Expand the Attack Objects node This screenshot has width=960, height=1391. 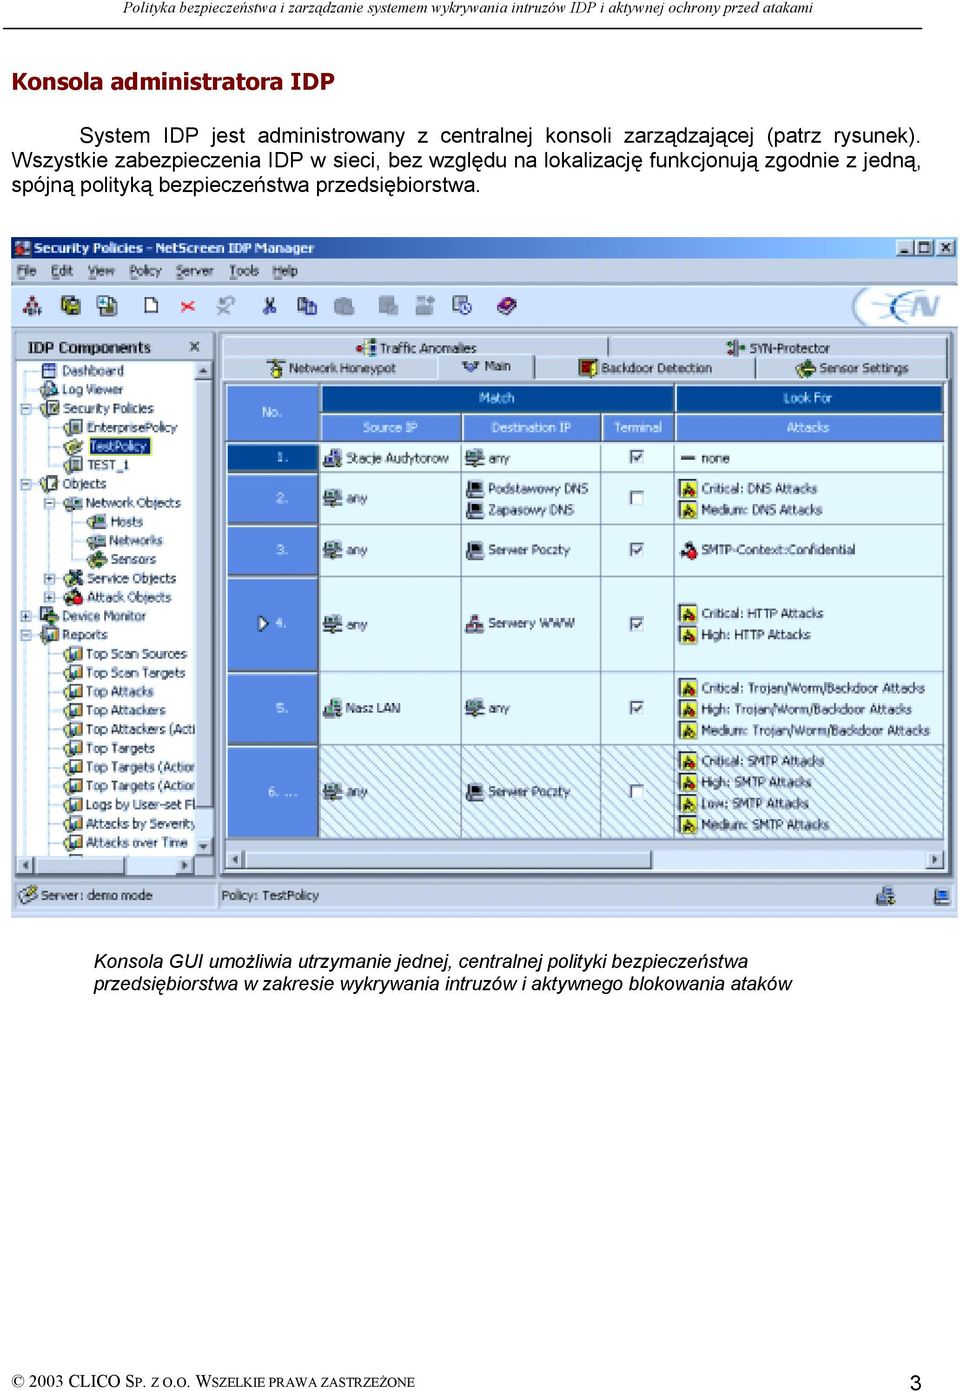[49, 598]
